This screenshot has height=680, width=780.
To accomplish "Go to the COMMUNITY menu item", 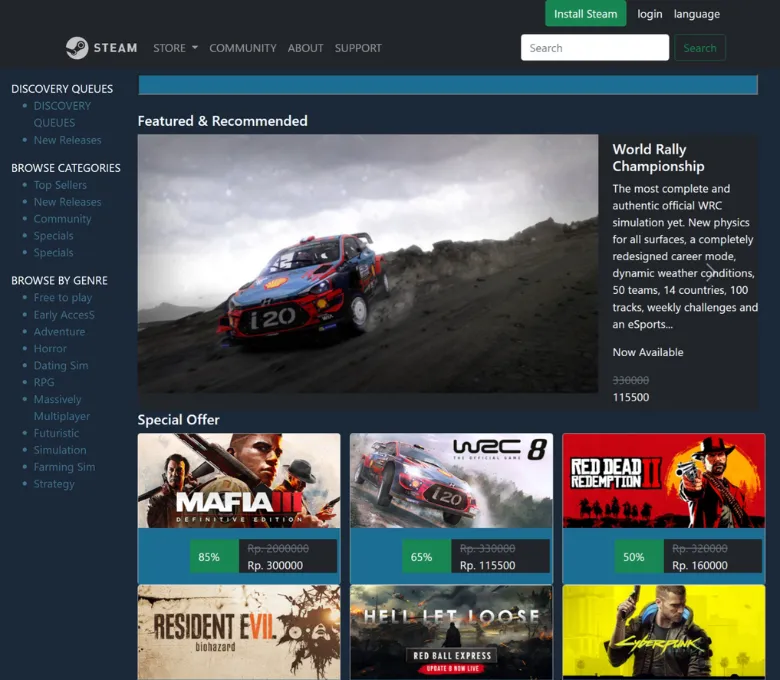I will click(x=243, y=48).
